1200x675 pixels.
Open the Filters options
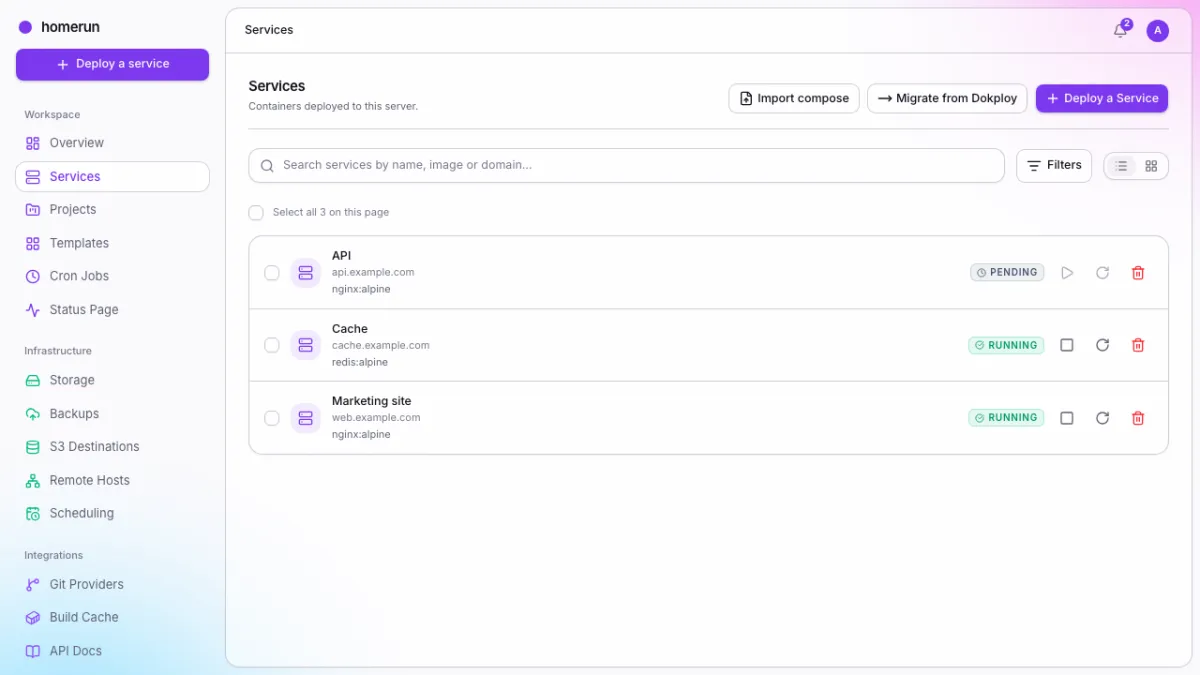pos(1054,166)
